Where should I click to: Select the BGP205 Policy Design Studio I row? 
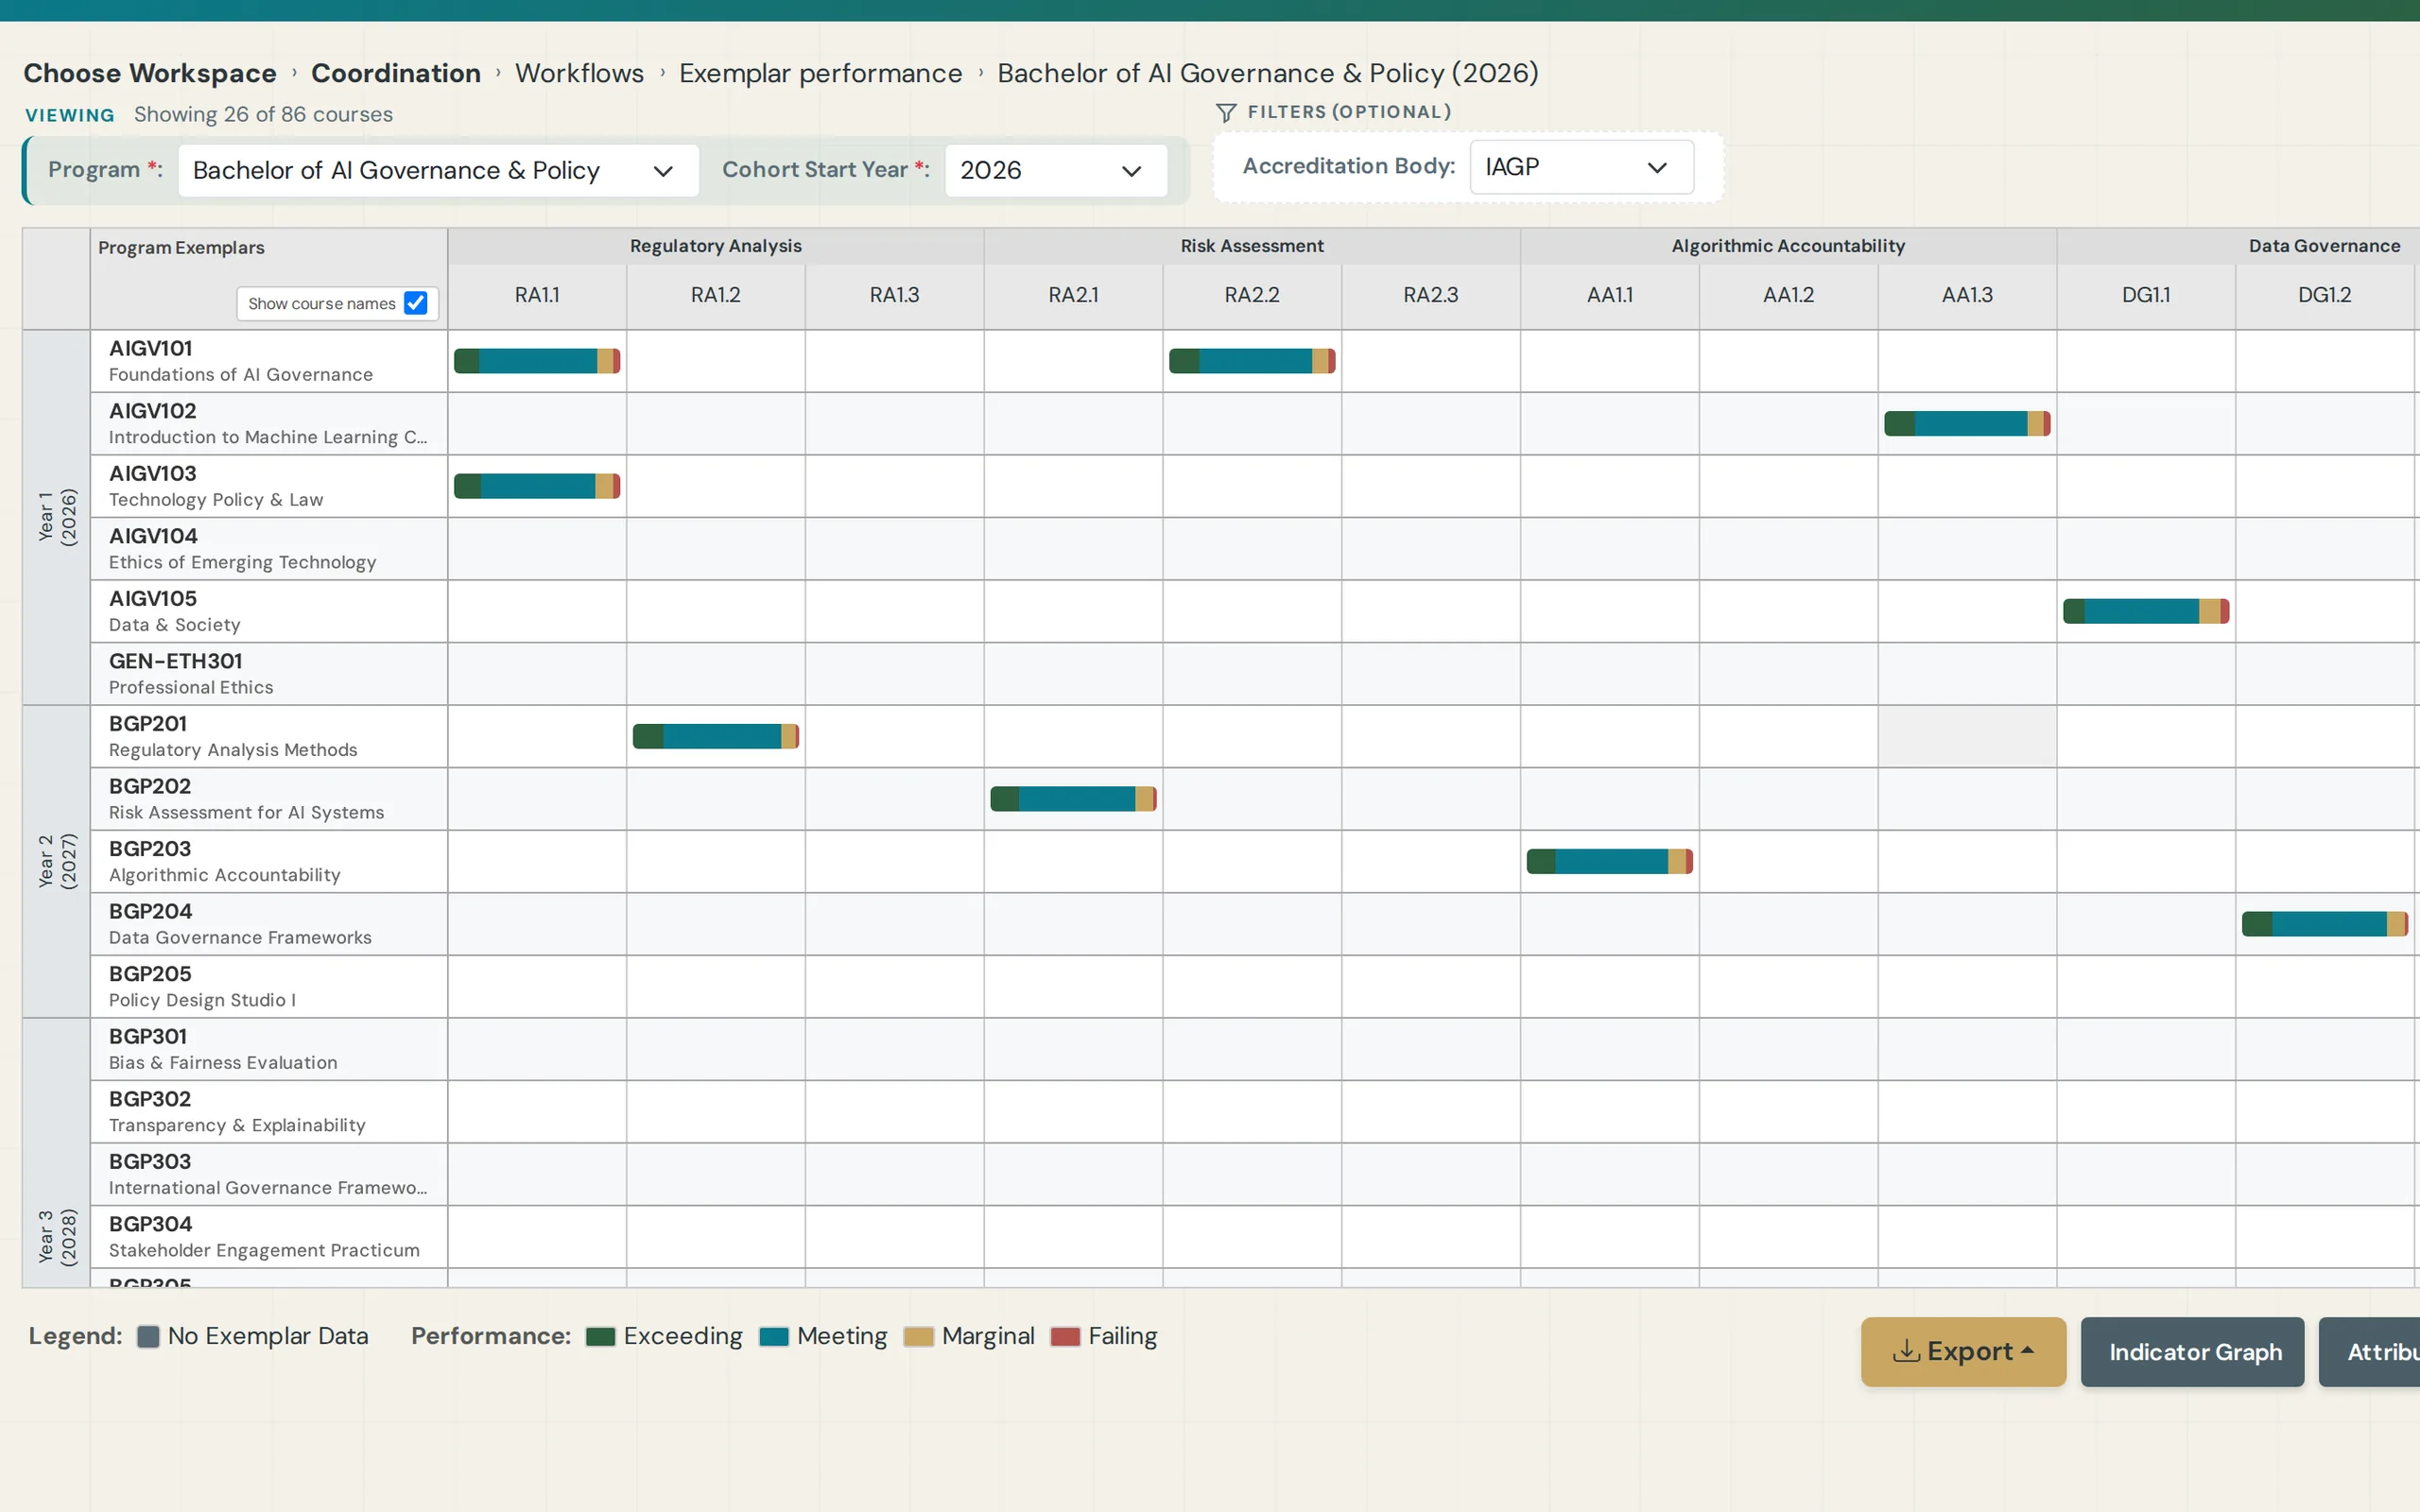pos(268,987)
